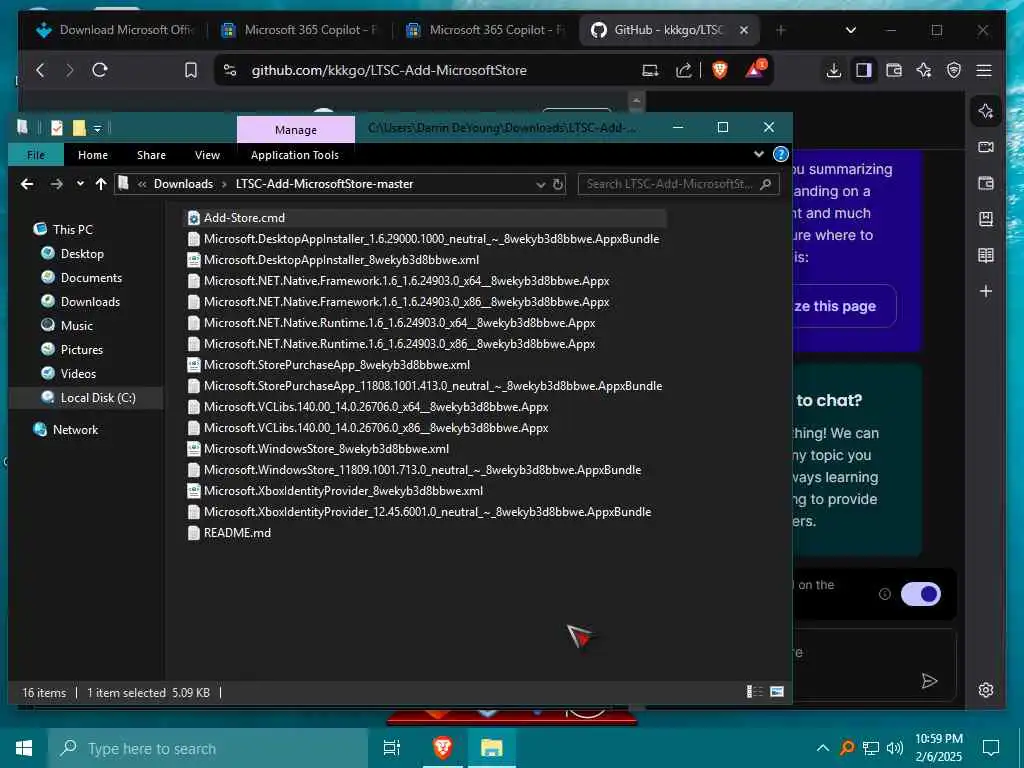Switch Explorer to large icons view
Viewport: 1024px width, 768px height.
(x=777, y=692)
